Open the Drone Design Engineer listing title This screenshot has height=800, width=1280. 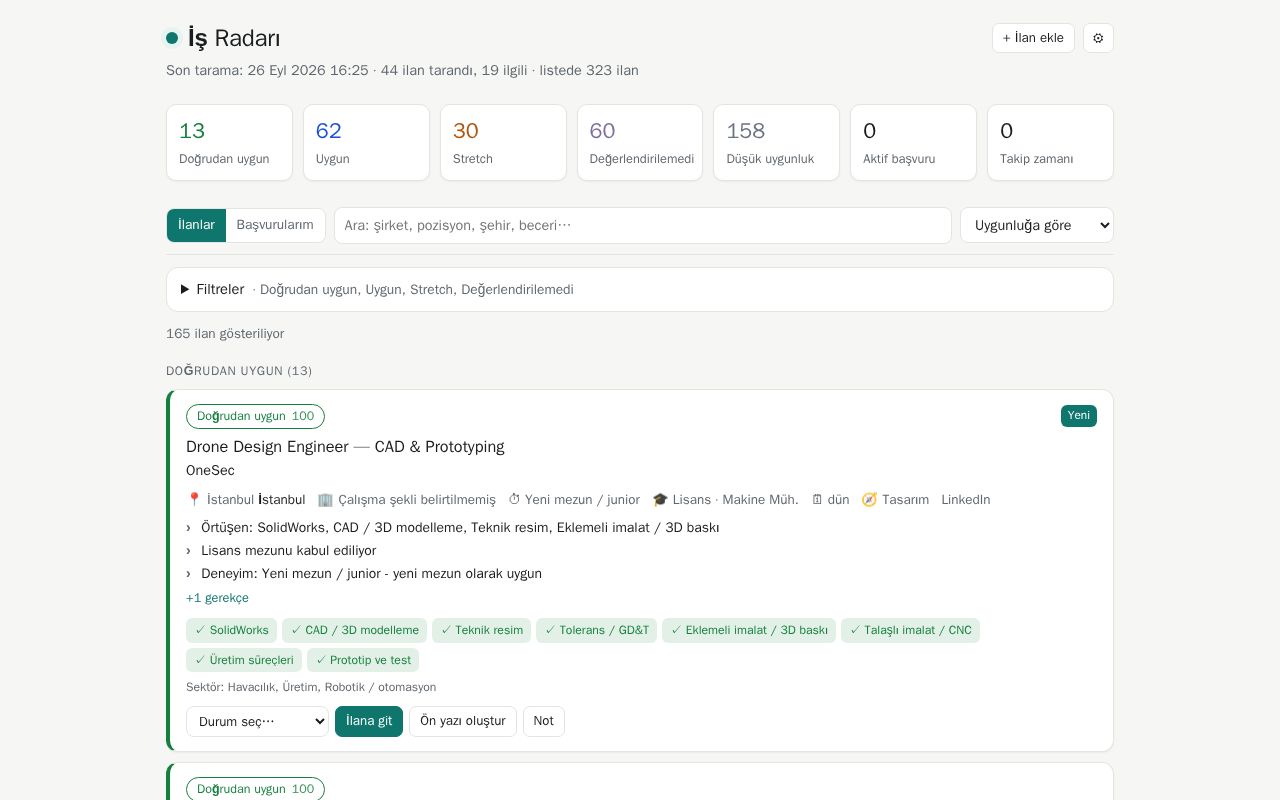(x=345, y=447)
